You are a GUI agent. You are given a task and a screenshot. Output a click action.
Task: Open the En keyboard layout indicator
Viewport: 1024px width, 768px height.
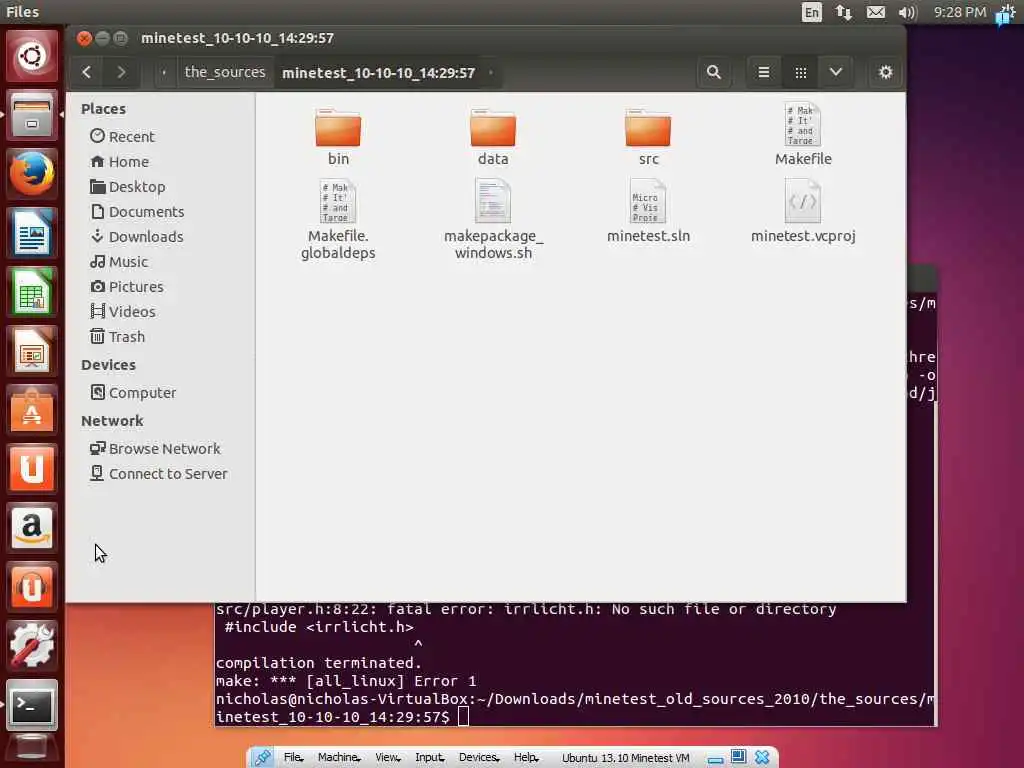[812, 12]
